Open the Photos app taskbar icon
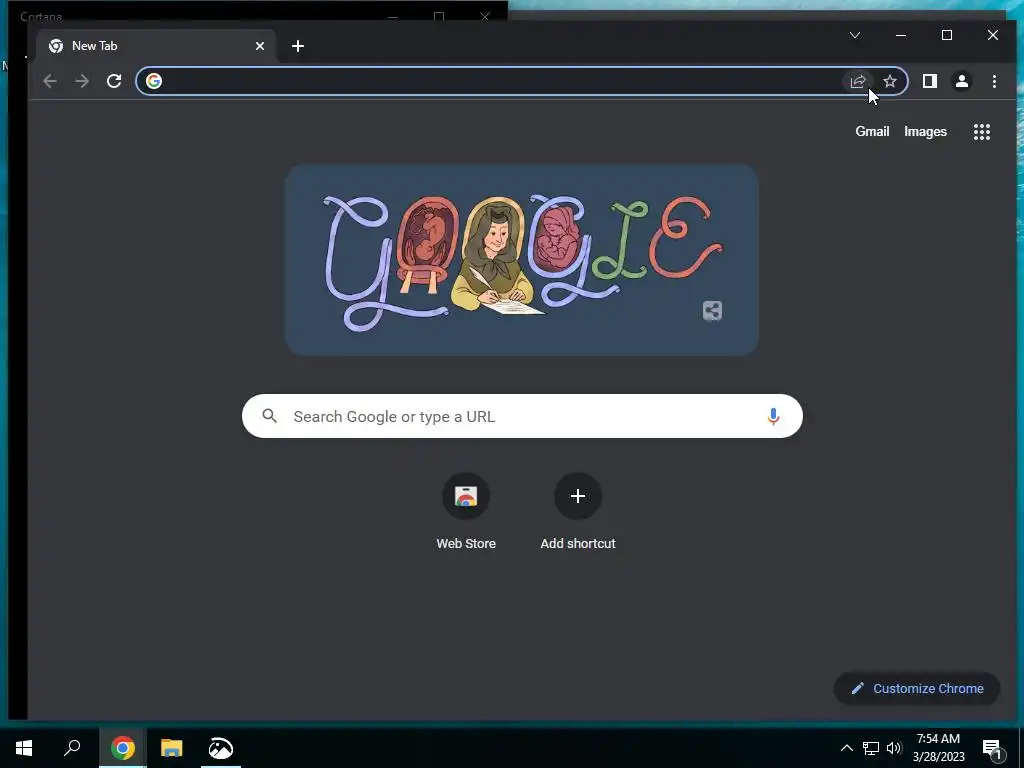Screen dimensions: 1024x768 pyautogui.click(x=220, y=748)
